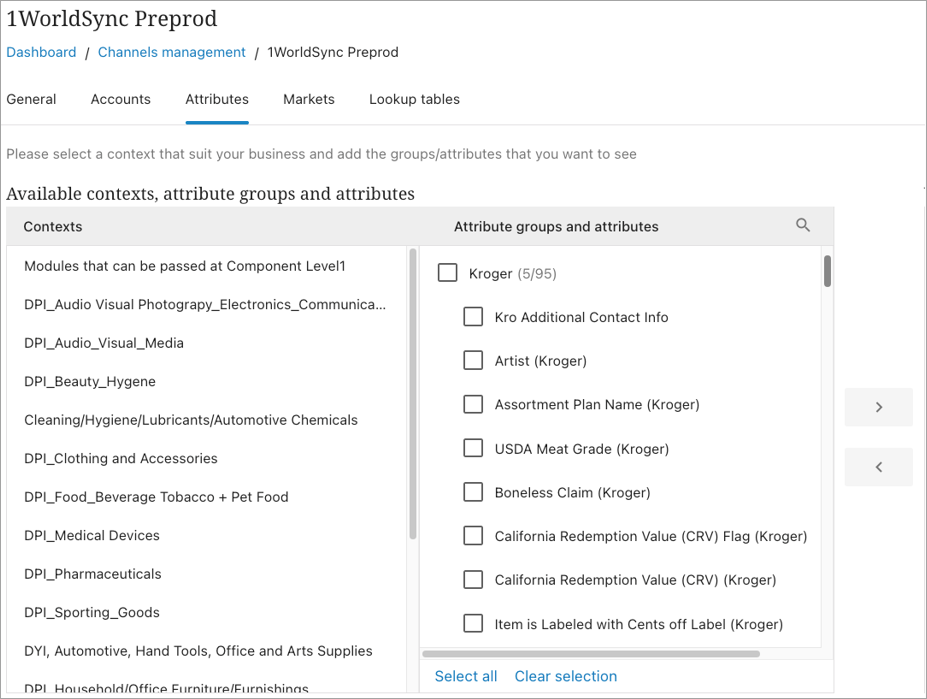
Task: Click the attributes list vertical scrollbar
Action: 827,272
